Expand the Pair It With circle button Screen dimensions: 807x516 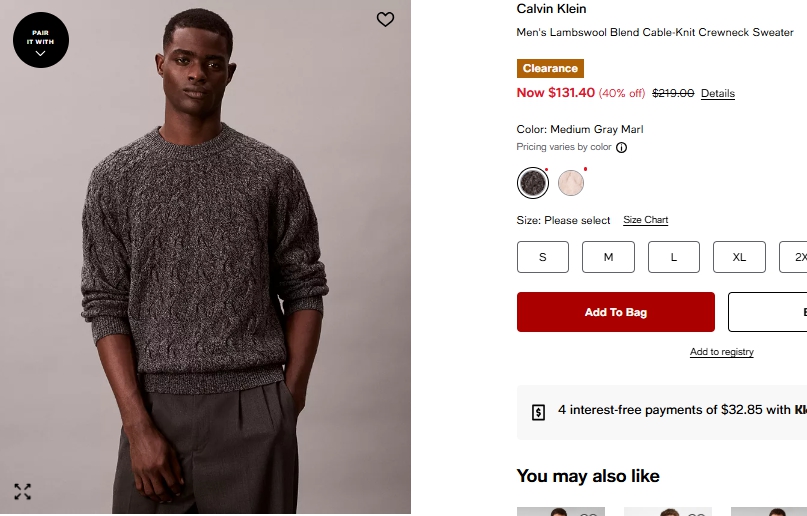point(40,40)
